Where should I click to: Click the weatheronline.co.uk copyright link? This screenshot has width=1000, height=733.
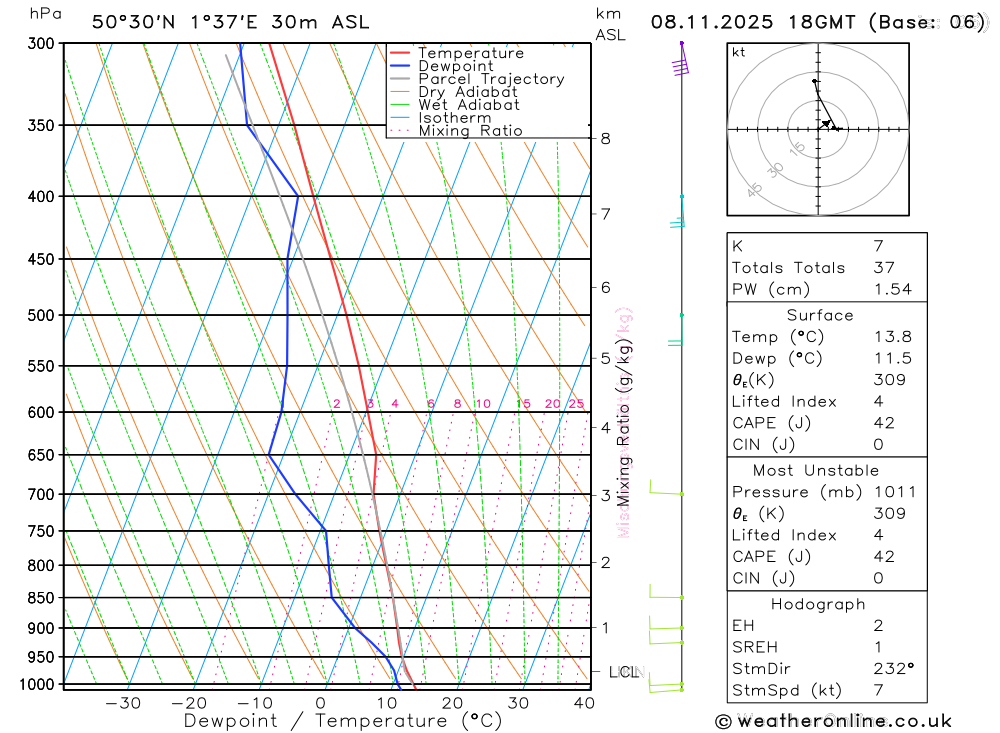[834, 722]
